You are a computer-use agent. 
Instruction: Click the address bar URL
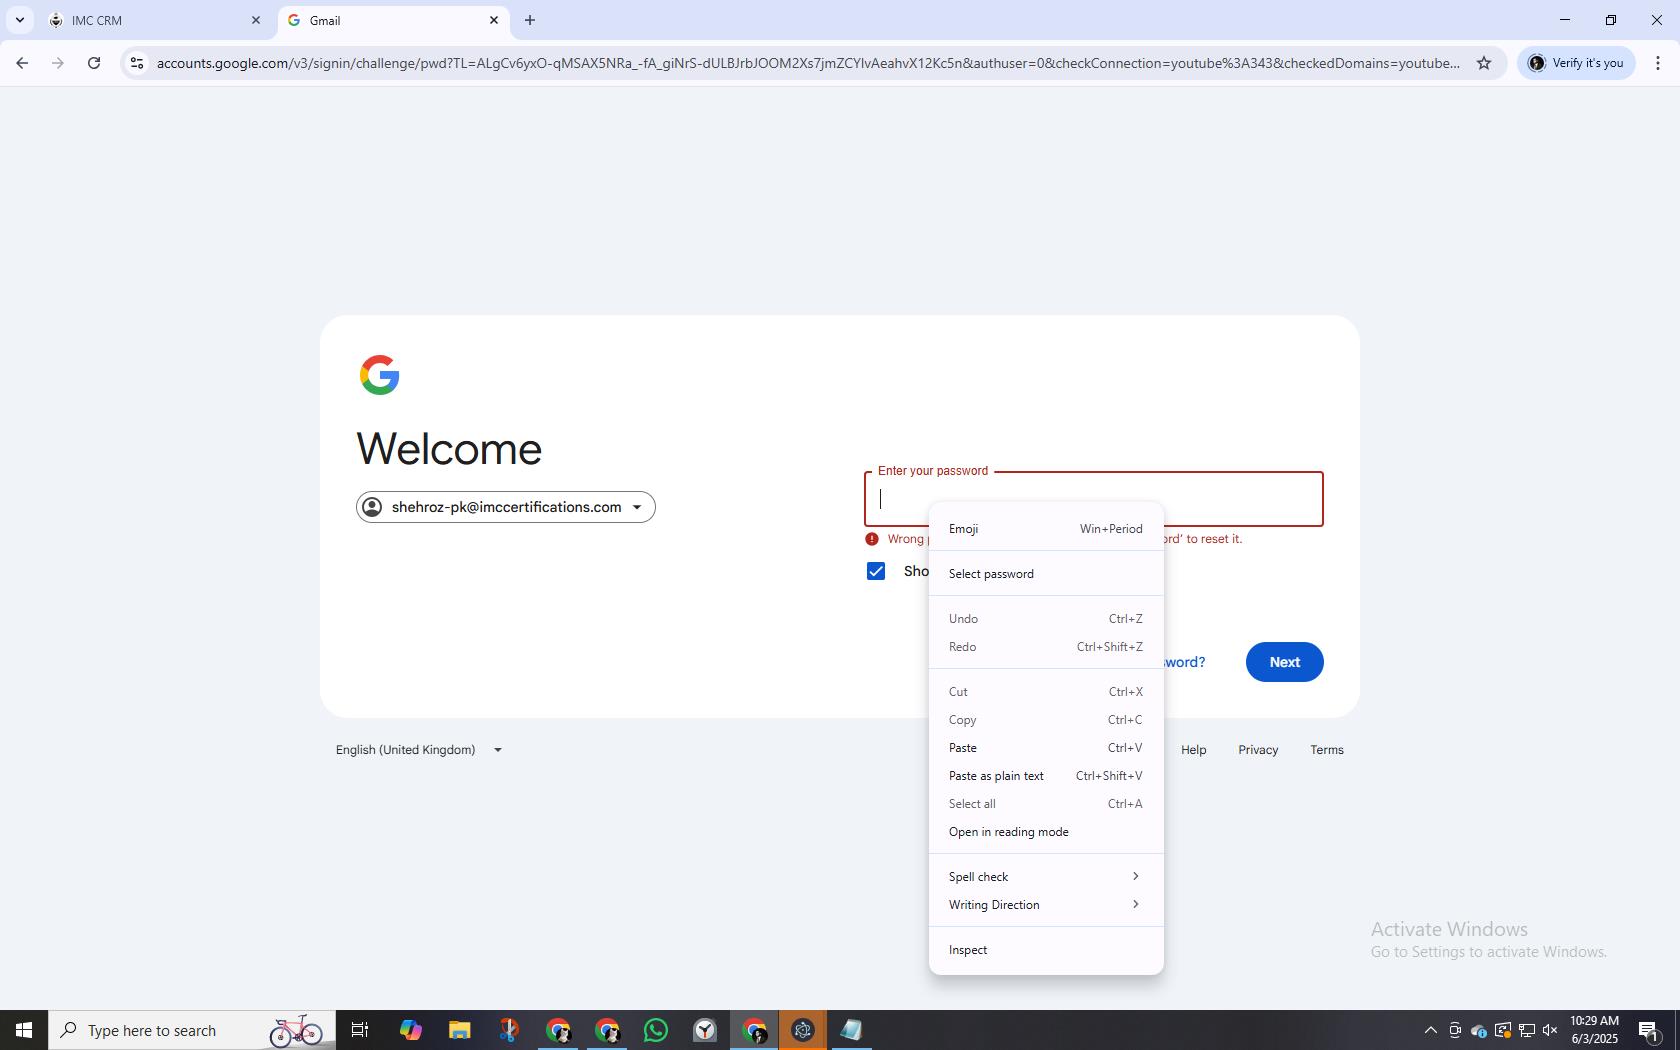(x=807, y=63)
